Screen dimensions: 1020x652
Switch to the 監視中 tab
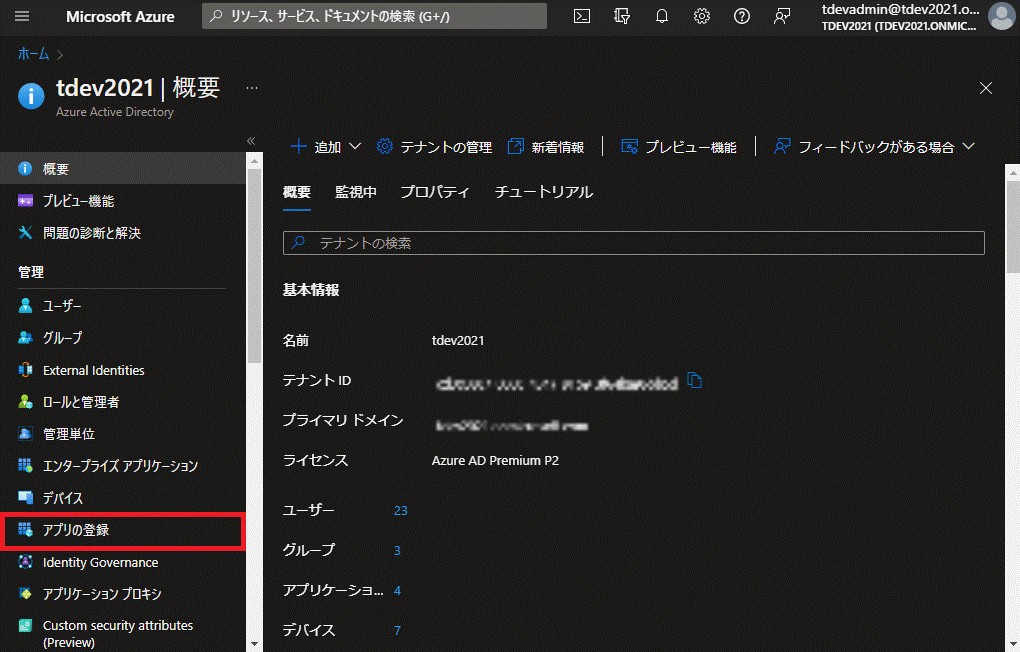click(356, 193)
